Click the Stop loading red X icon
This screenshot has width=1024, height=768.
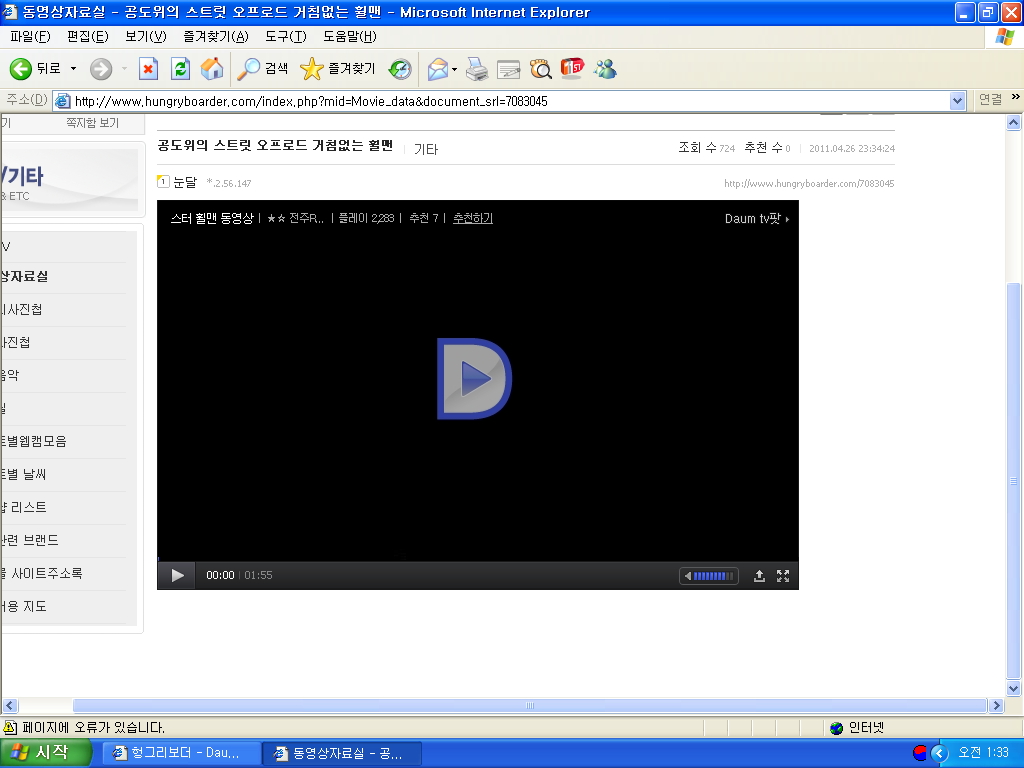148,69
